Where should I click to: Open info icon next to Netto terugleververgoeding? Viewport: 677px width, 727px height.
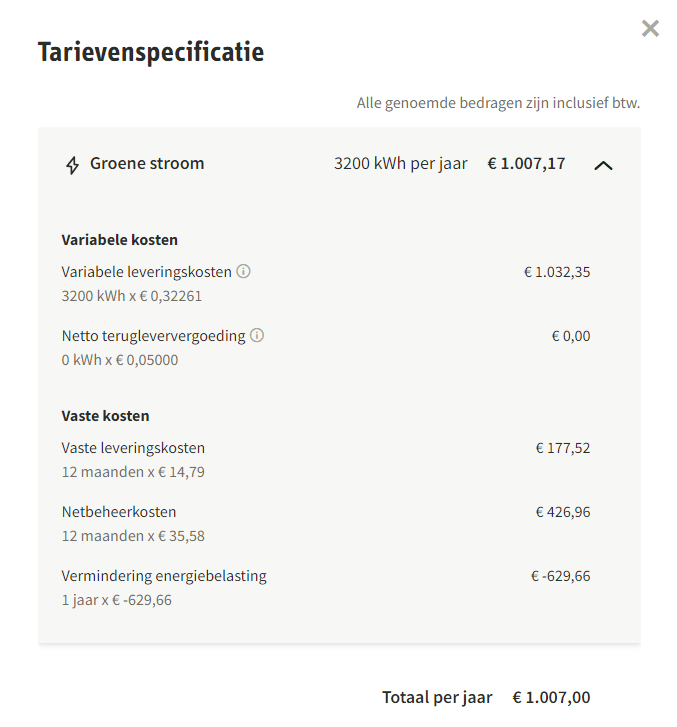pyautogui.click(x=257, y=335)
